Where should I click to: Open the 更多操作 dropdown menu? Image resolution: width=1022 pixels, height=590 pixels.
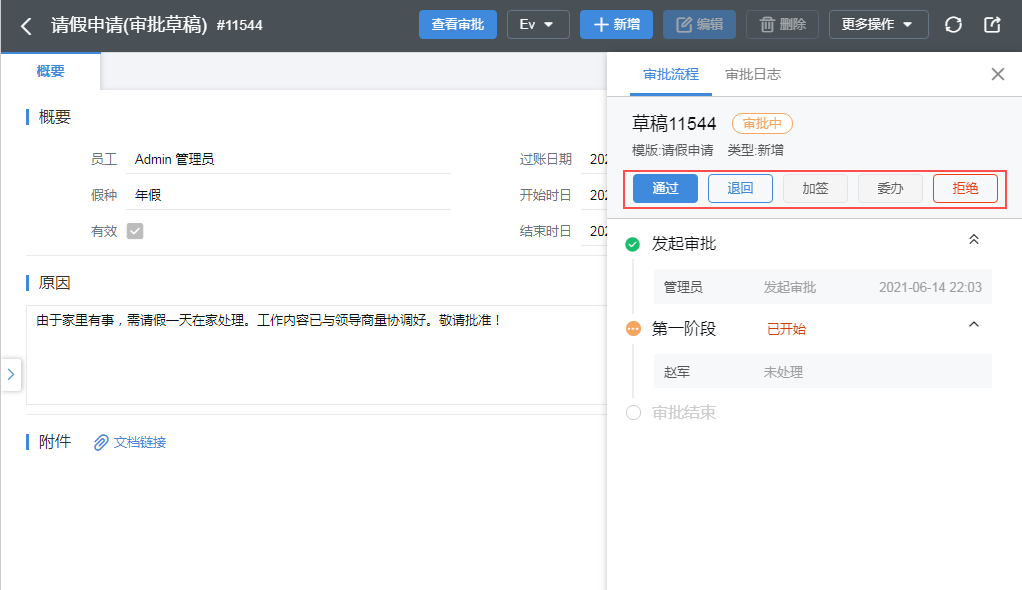(878, 25)
